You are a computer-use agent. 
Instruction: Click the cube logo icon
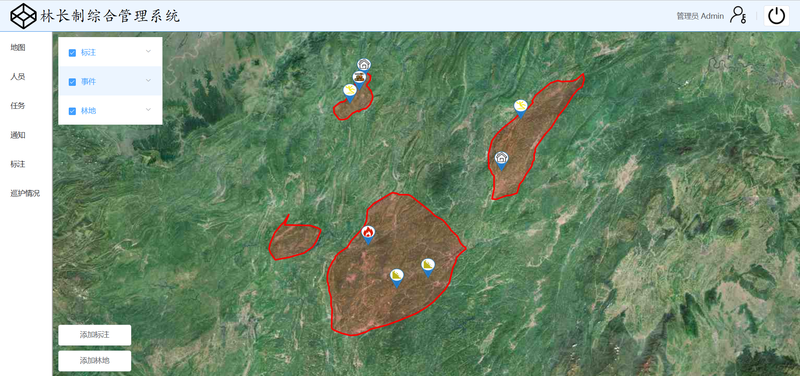[24, 16]
